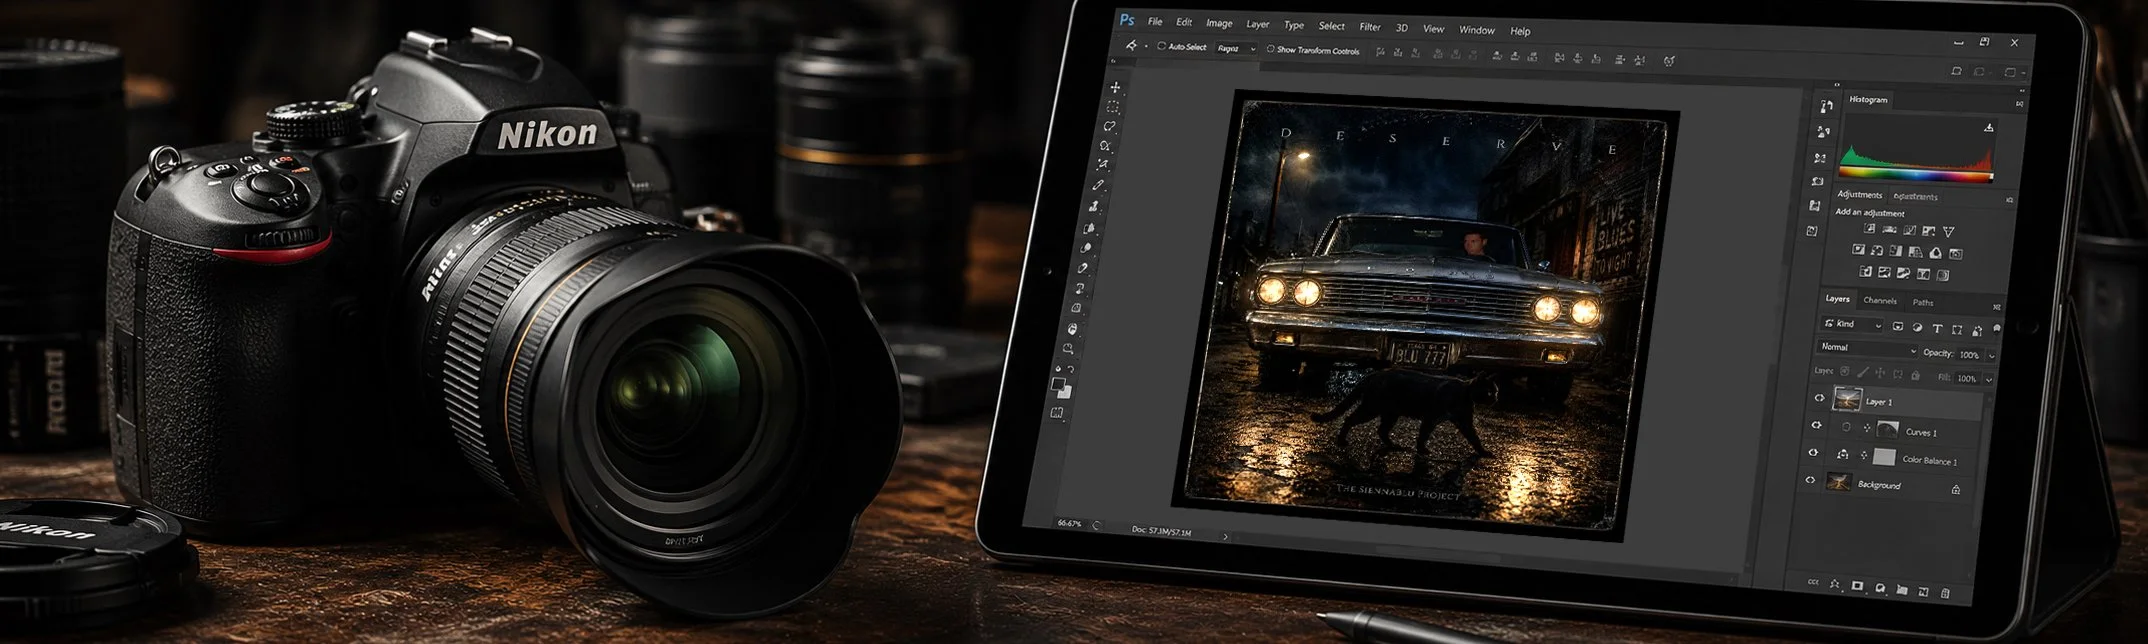The image size is (2148, 644).
Task: Add a Curves adjustment from Adjustments panel
Action: click(1909, 230)
